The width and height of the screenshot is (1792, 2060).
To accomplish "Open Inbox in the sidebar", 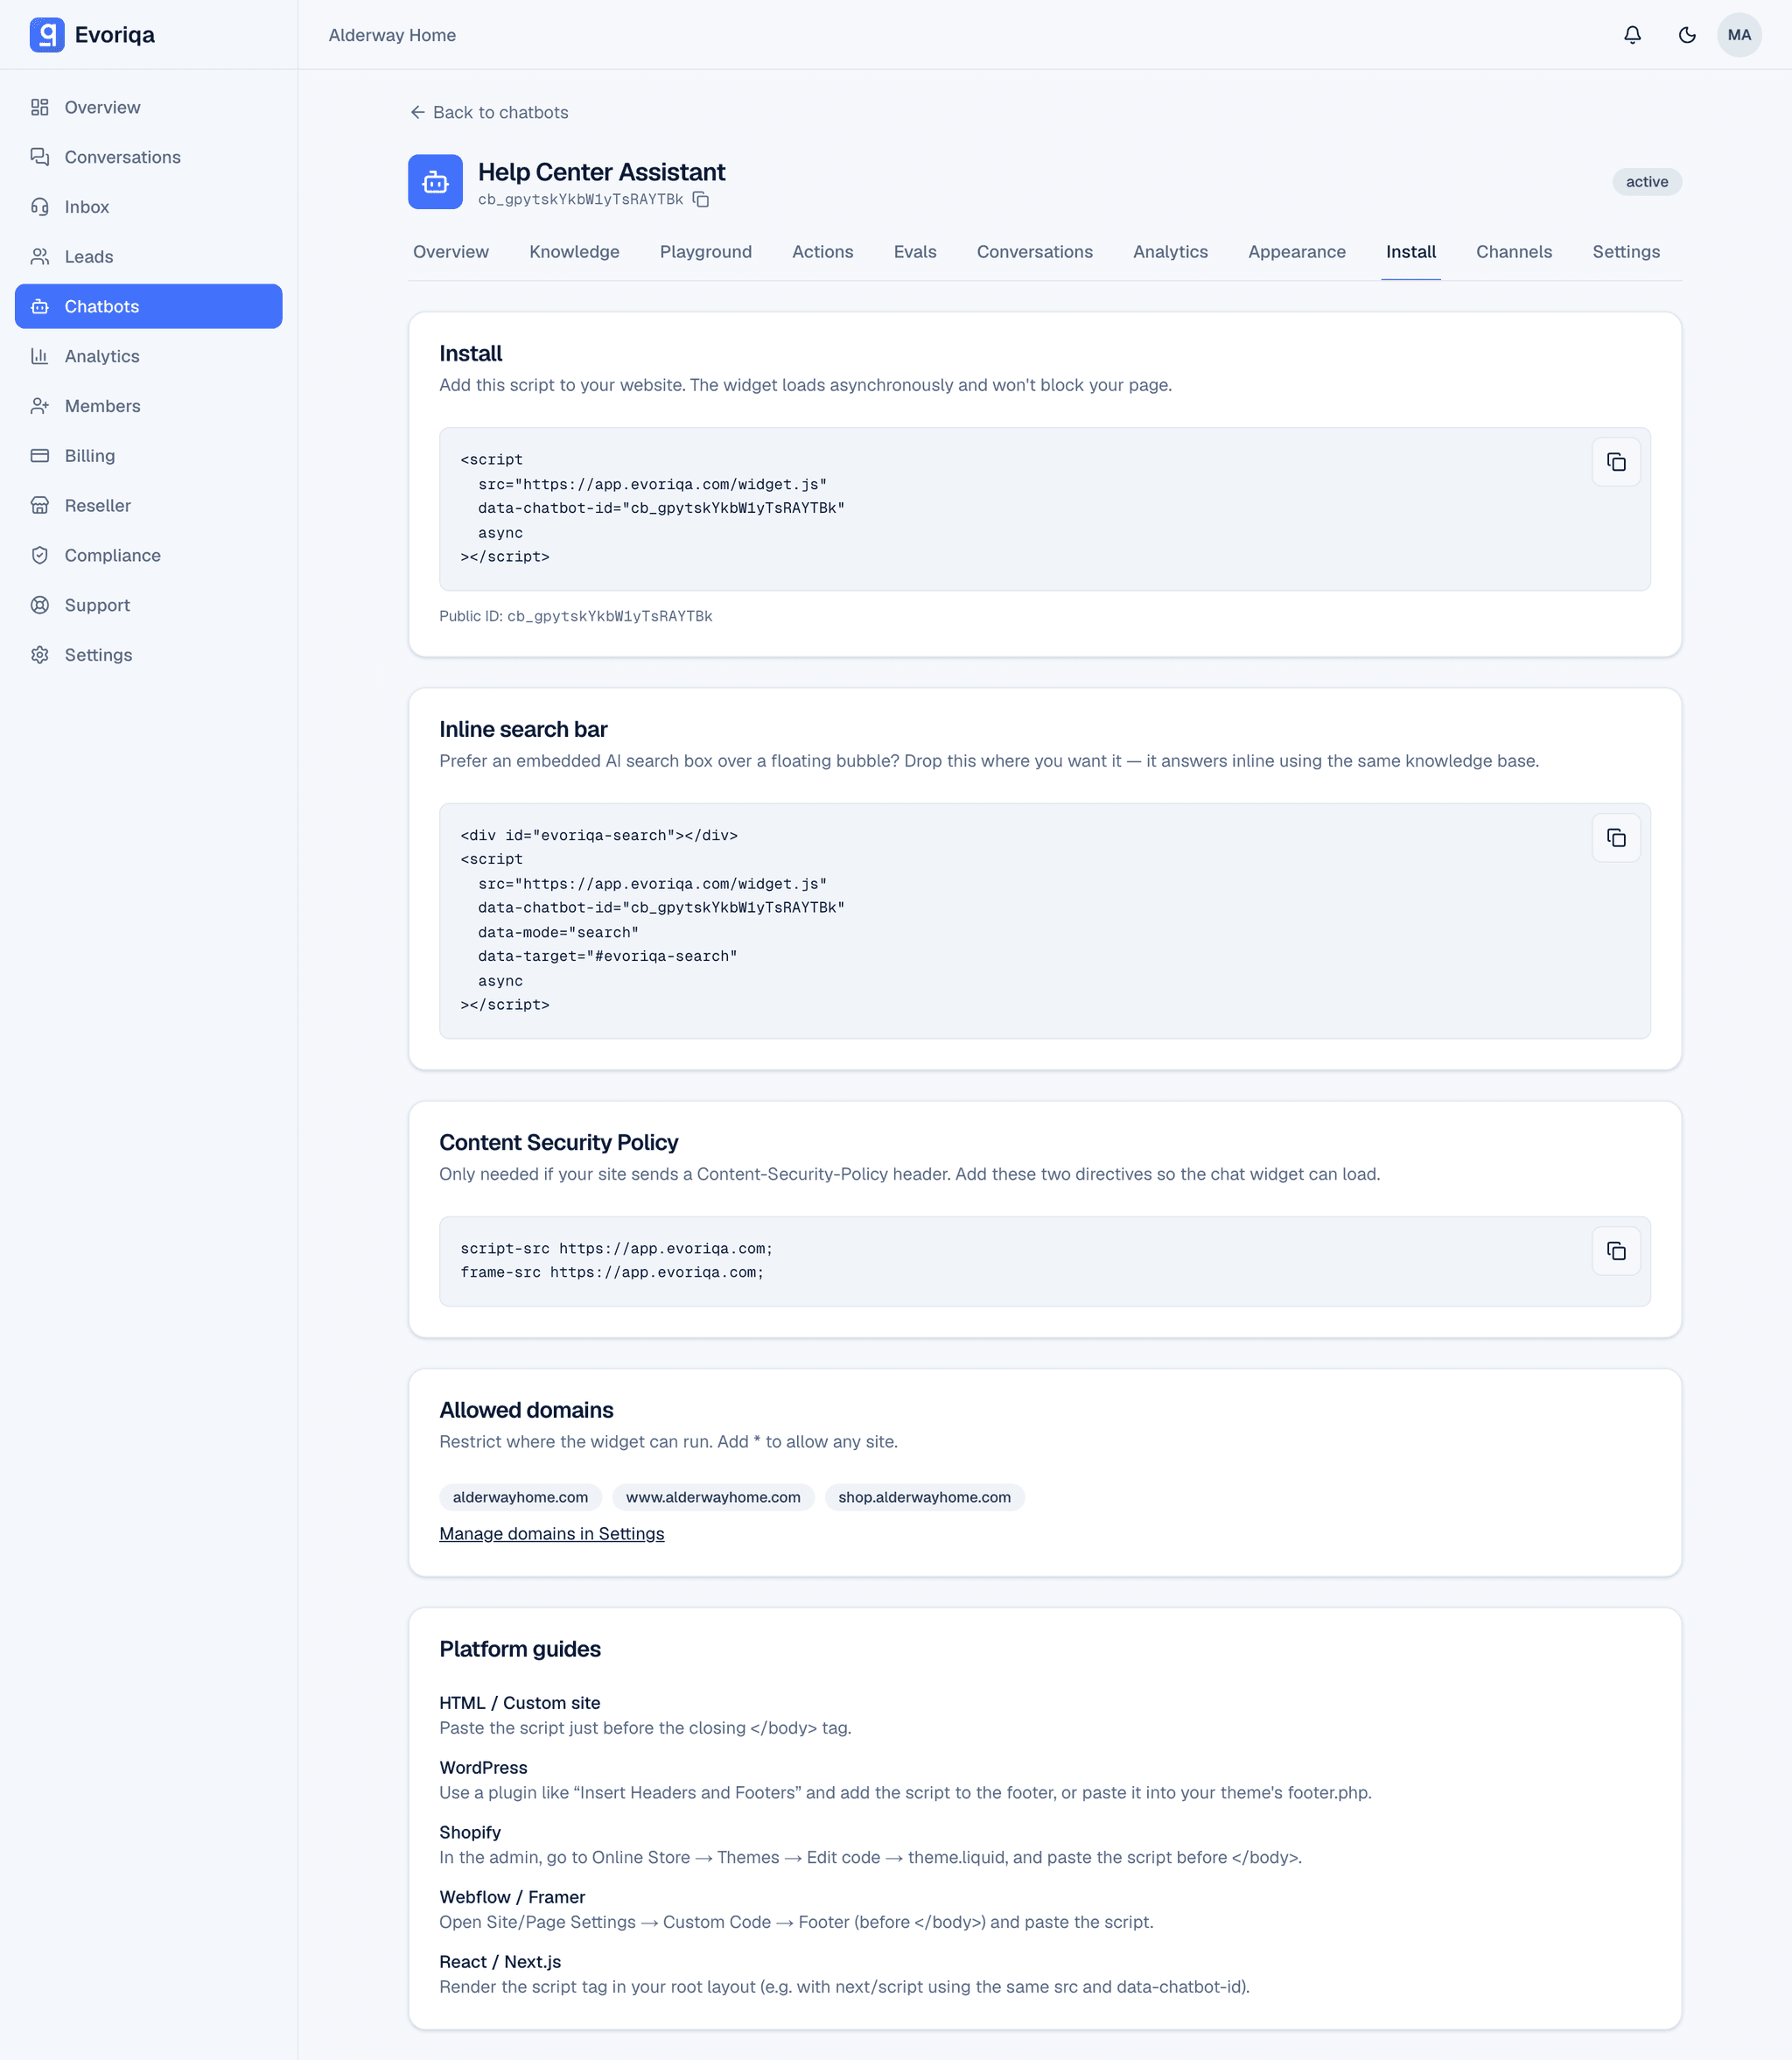I will (x=149, y=207).
